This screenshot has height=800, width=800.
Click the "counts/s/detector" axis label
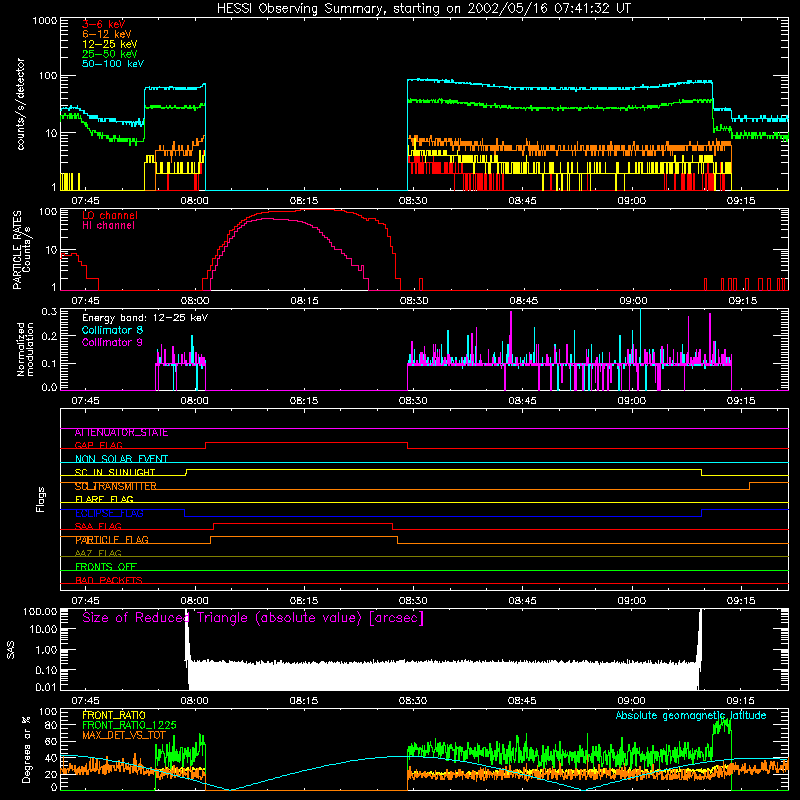coord(20,104)
